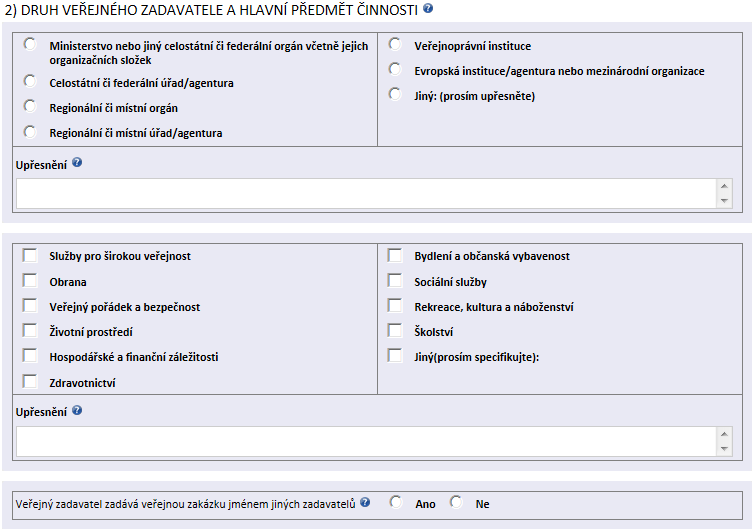Choose Ano for jiných zadavatelů question
Viewport: 752px width, 529px height.
pyautogui.click(x=396, y=502)
